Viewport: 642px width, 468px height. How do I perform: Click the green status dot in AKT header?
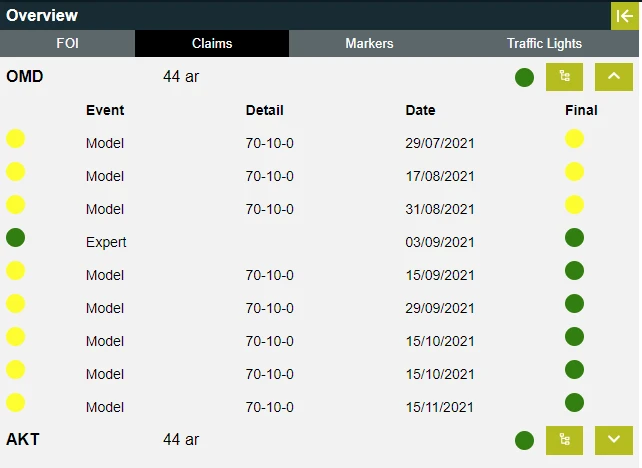click(524, 440)
